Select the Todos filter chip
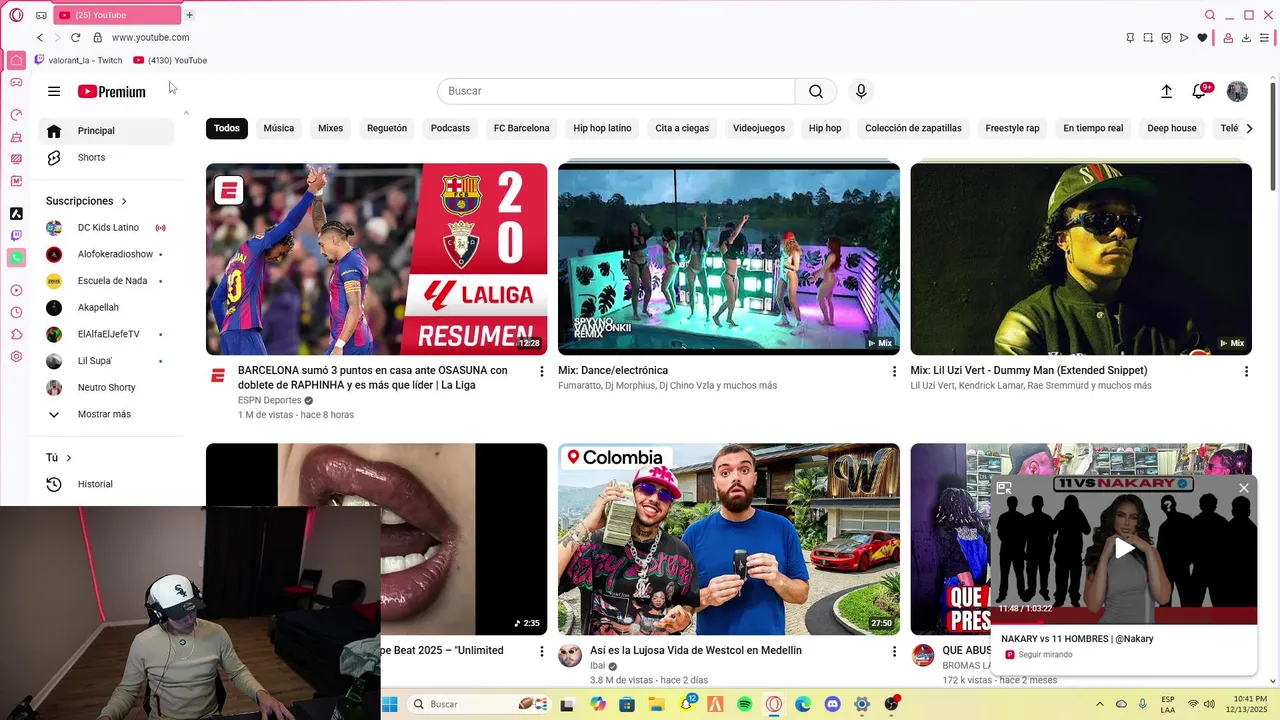The image size is (1280, 720). pyautogui.click(x=227, y=128)
